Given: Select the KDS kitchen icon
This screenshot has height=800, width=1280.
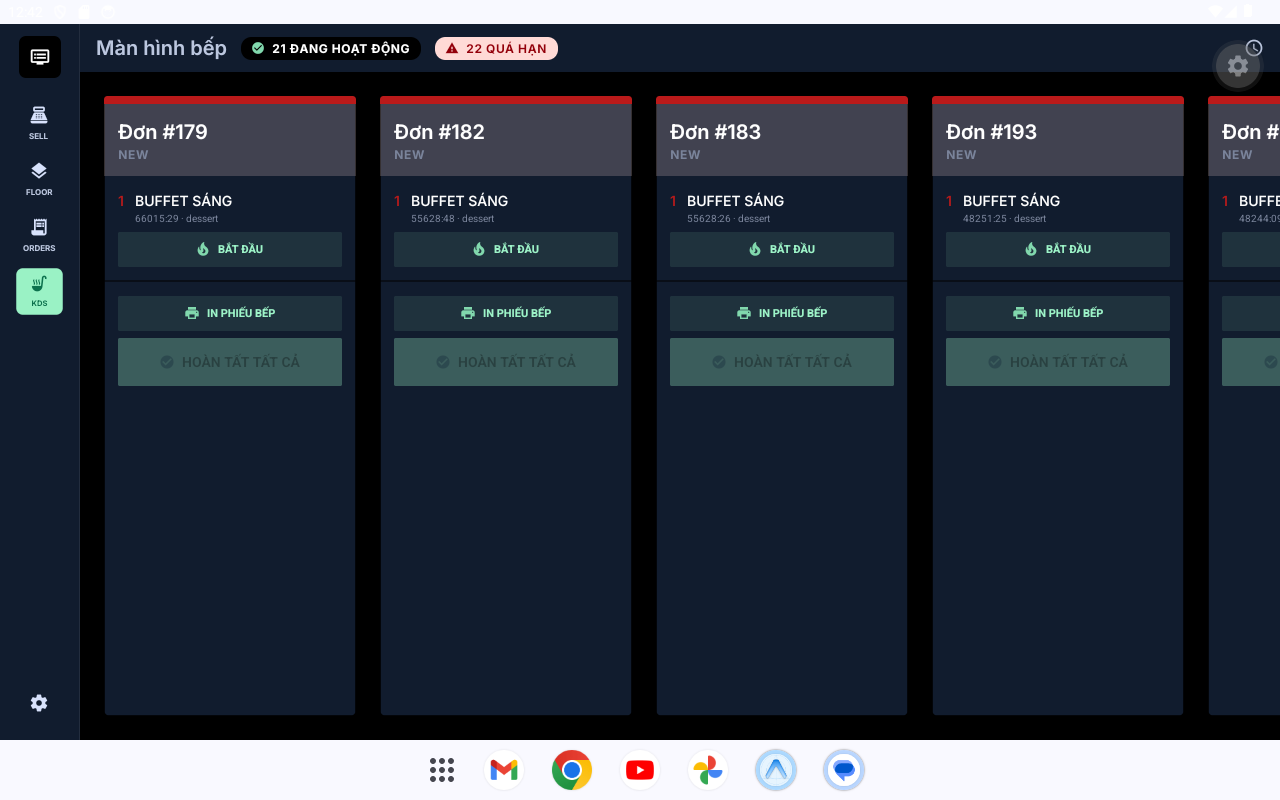Looking at the screenshot, I should click(39, 291).
